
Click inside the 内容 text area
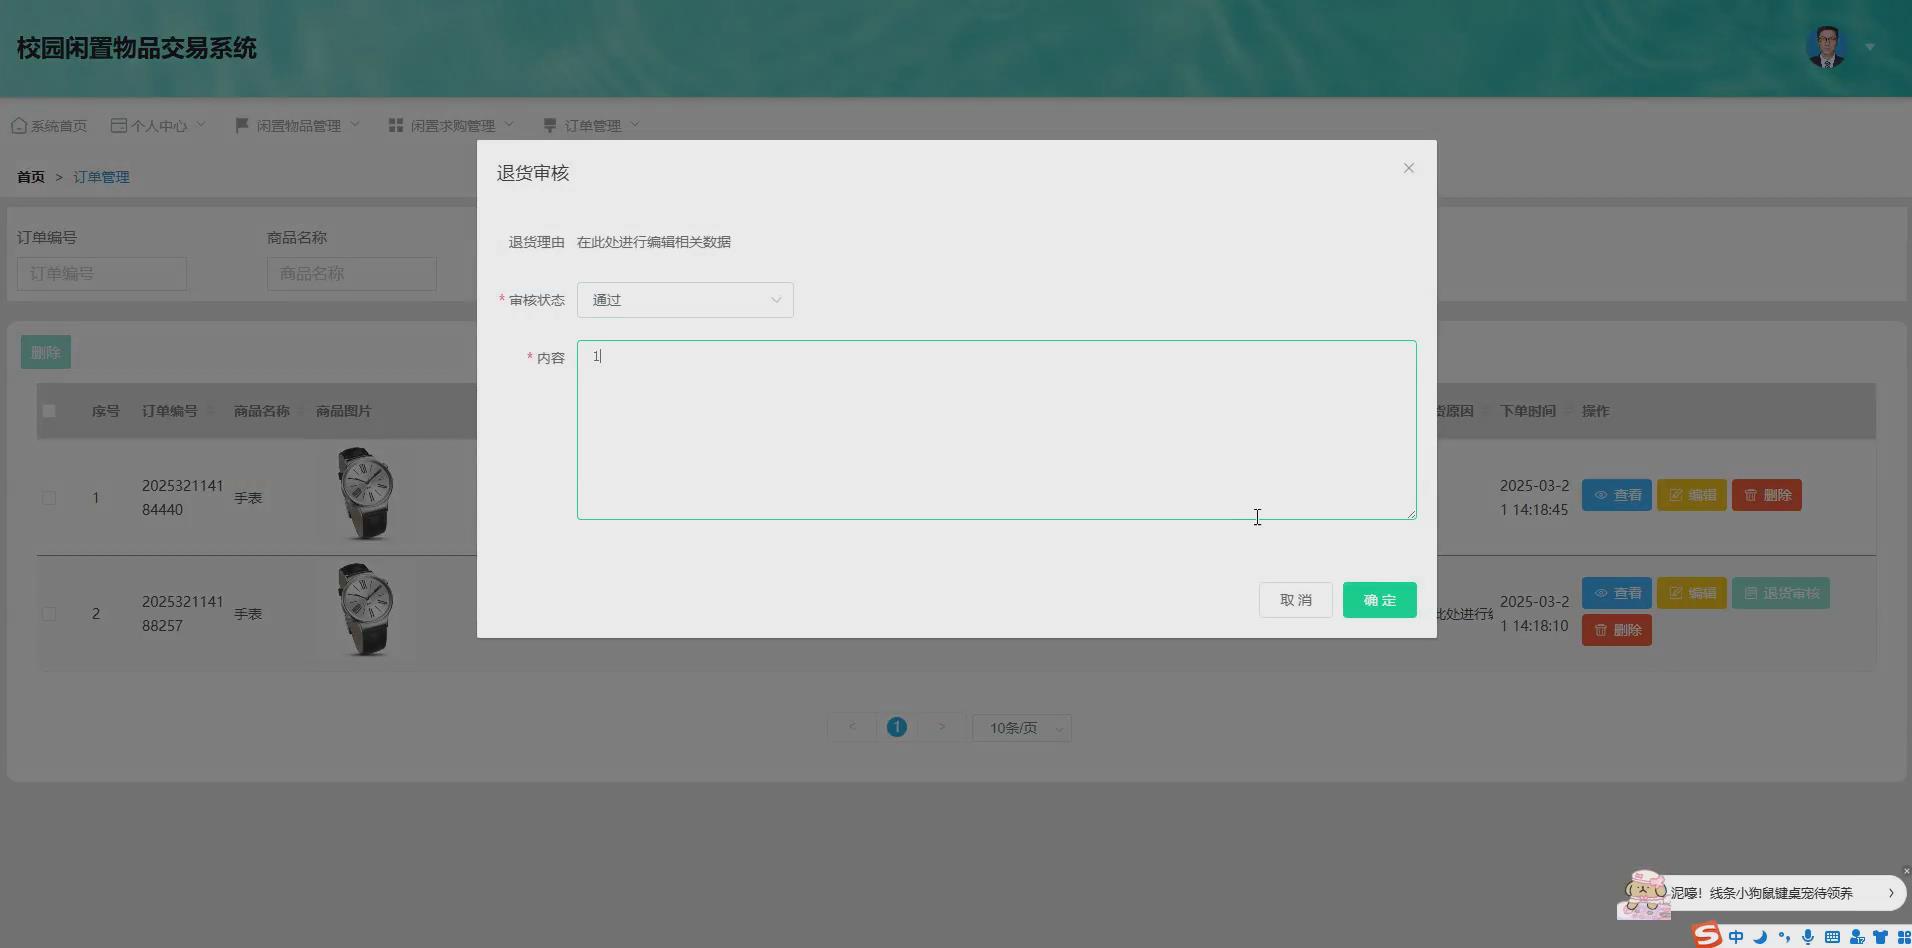tap(995, 430)
